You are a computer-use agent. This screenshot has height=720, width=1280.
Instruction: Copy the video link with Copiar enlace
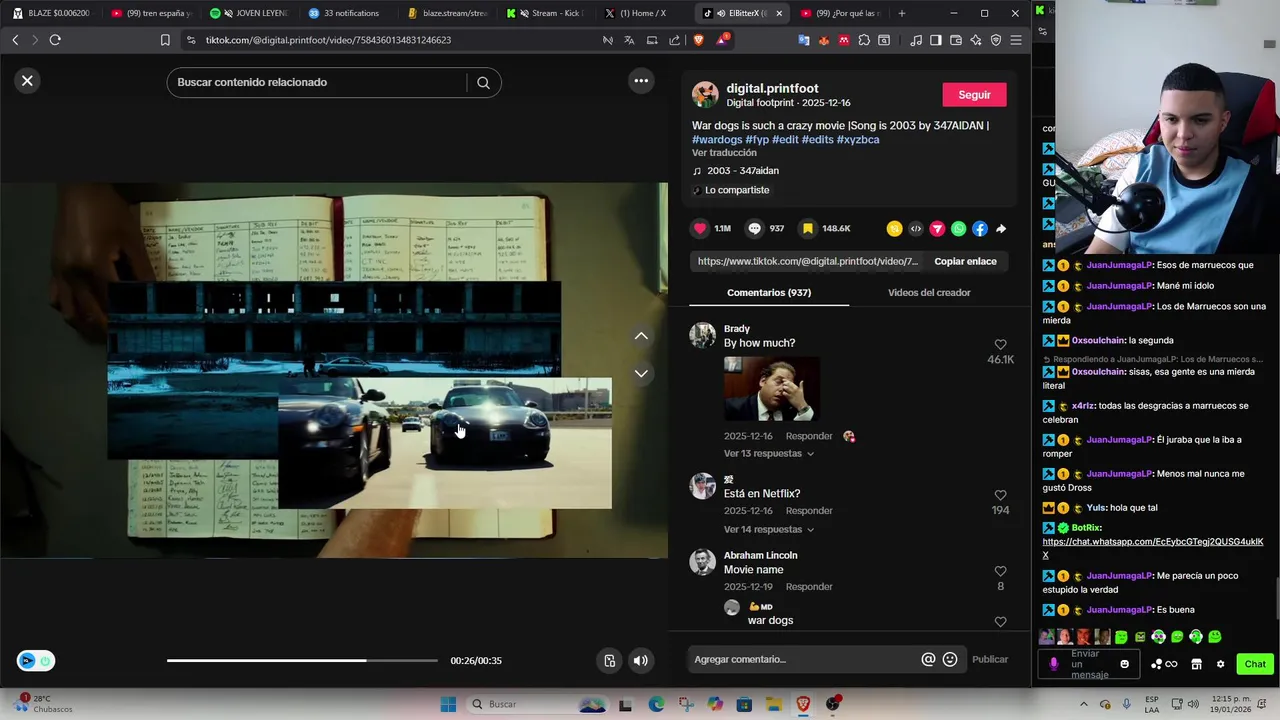[965, 261]
